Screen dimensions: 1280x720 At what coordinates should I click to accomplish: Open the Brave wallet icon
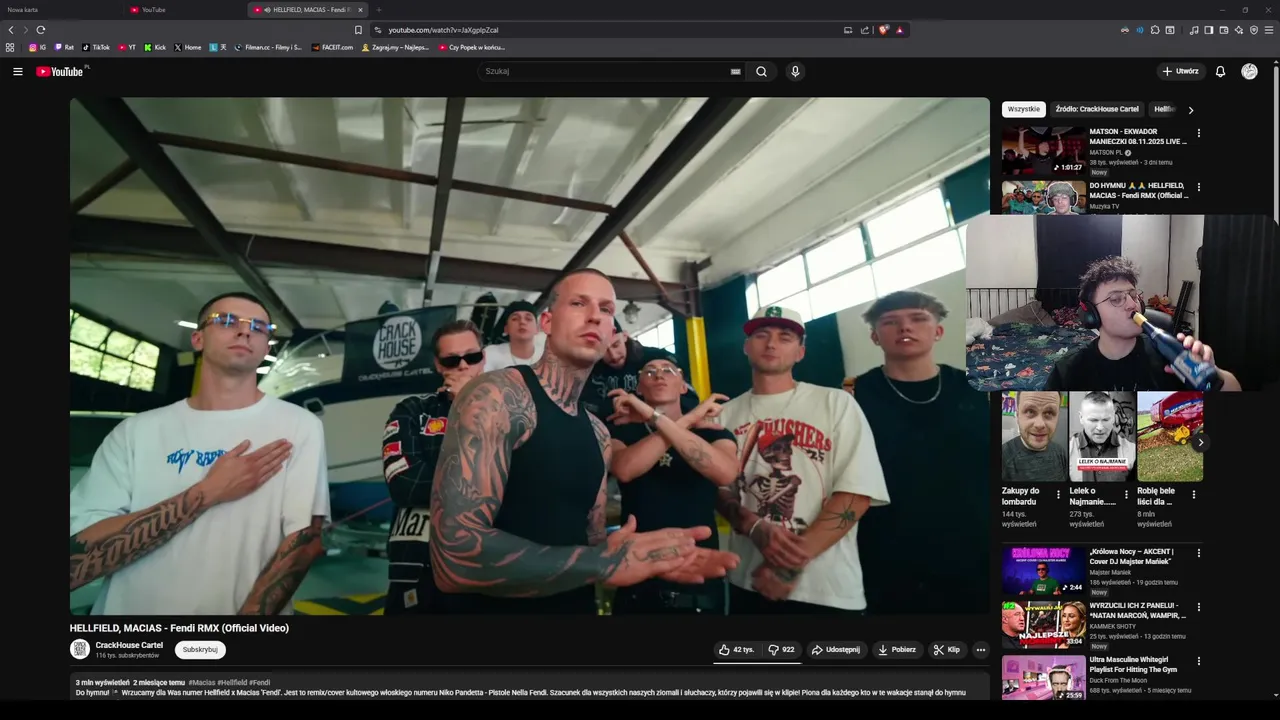tap(1224, 30)
